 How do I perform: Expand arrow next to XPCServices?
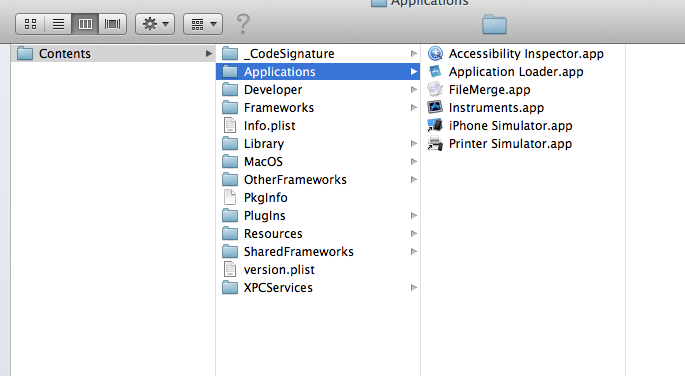click(x=414, y=287)
